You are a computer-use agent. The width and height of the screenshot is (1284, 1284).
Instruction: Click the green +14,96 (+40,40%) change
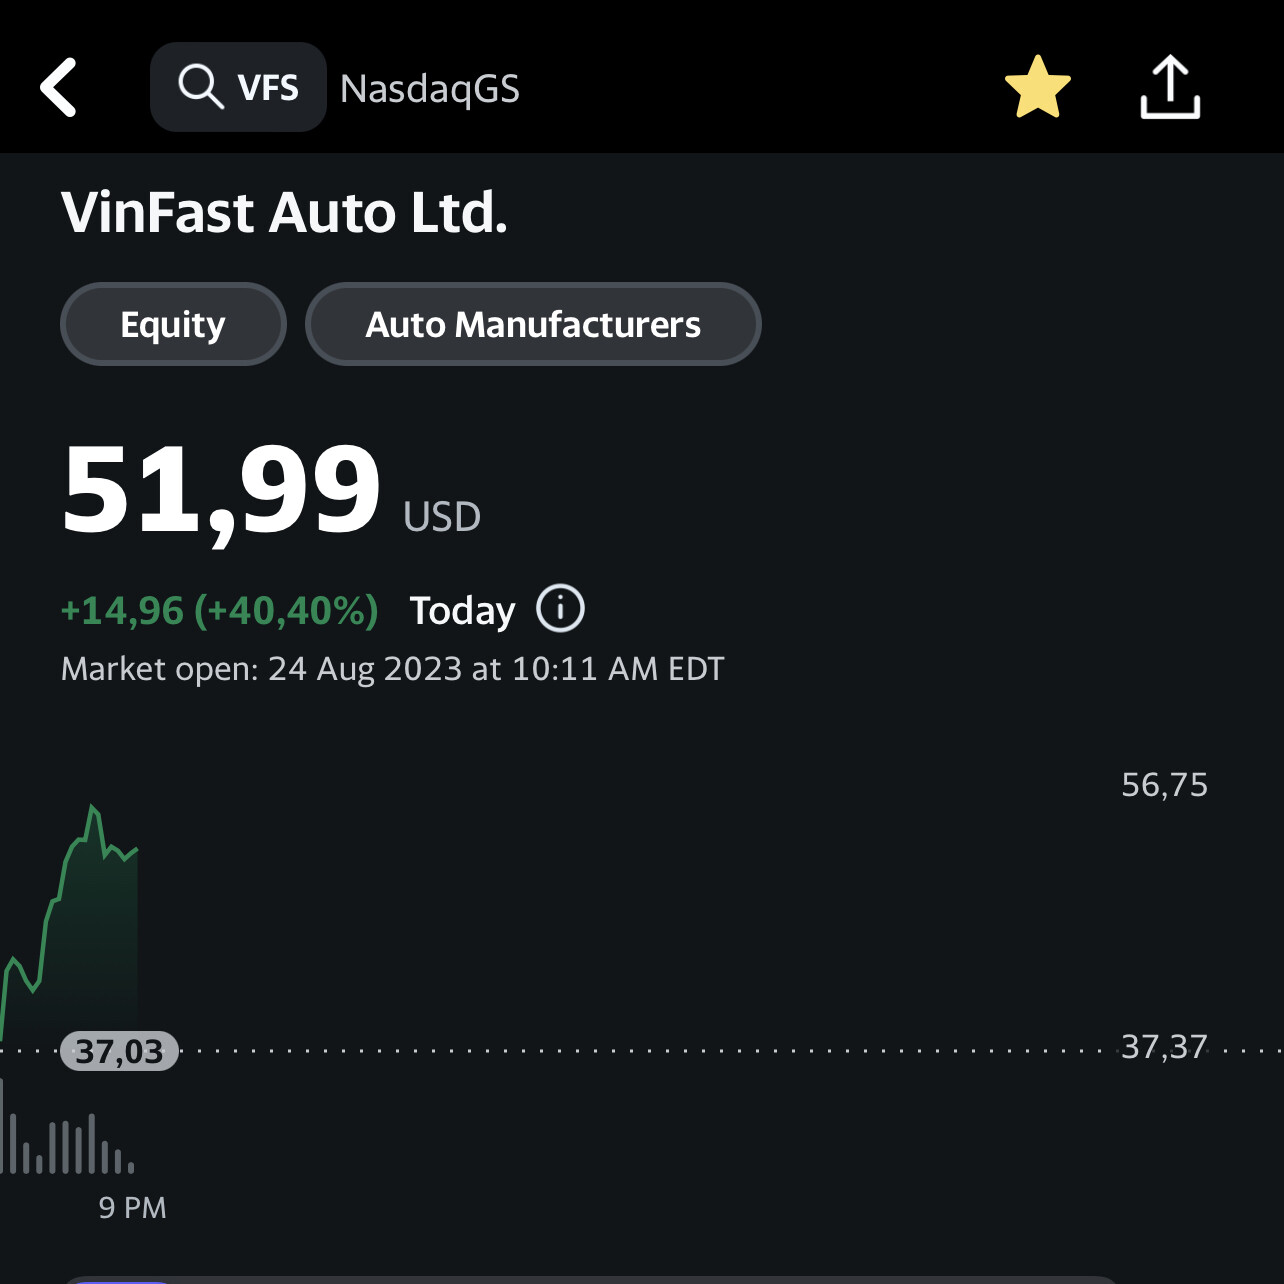click(x=220, y=610)
